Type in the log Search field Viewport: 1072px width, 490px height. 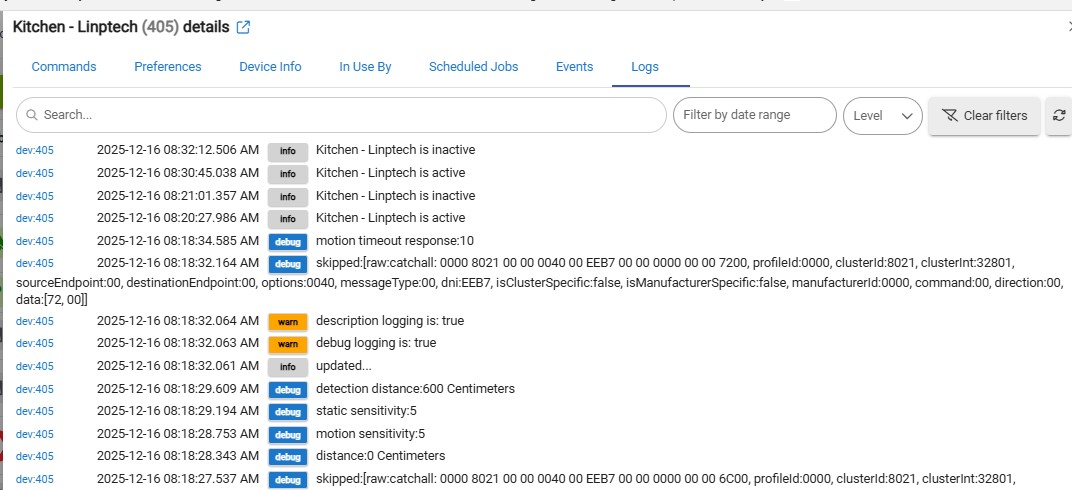(x=350, y=115)
